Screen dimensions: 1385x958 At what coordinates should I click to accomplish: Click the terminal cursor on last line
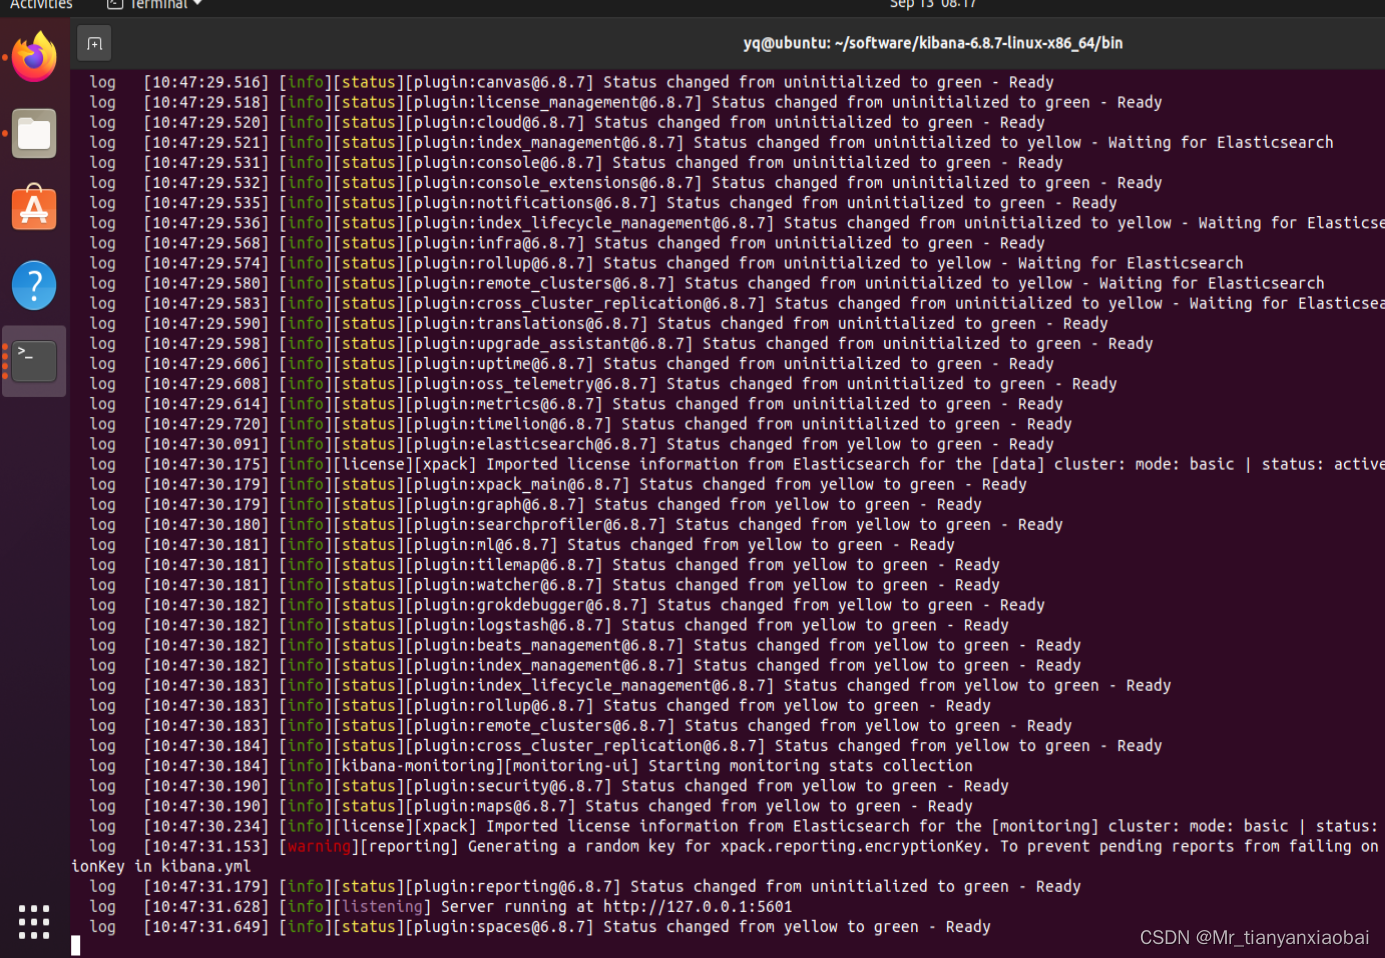(75, 946)
